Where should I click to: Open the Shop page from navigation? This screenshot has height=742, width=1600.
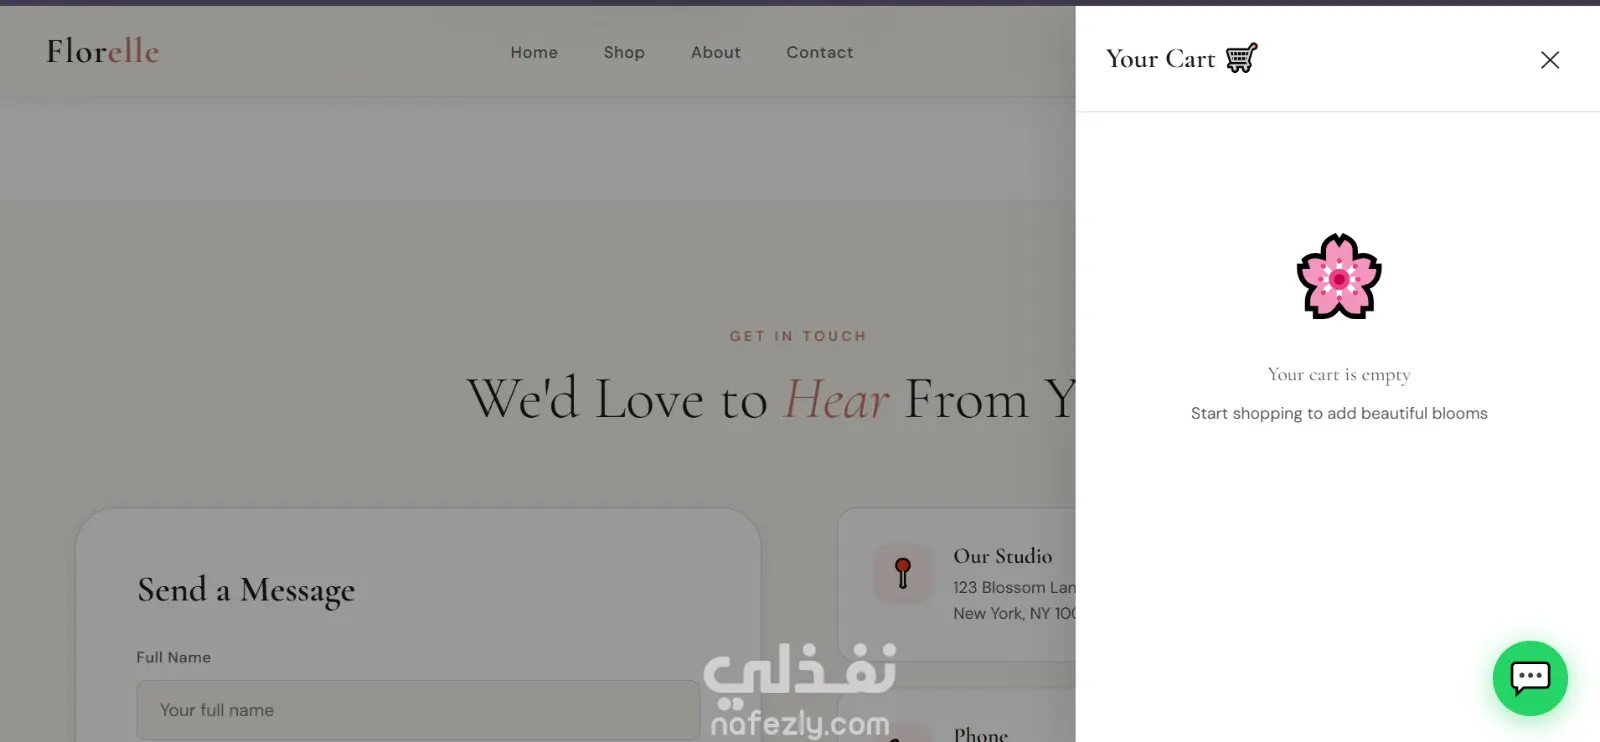(624, 52)
